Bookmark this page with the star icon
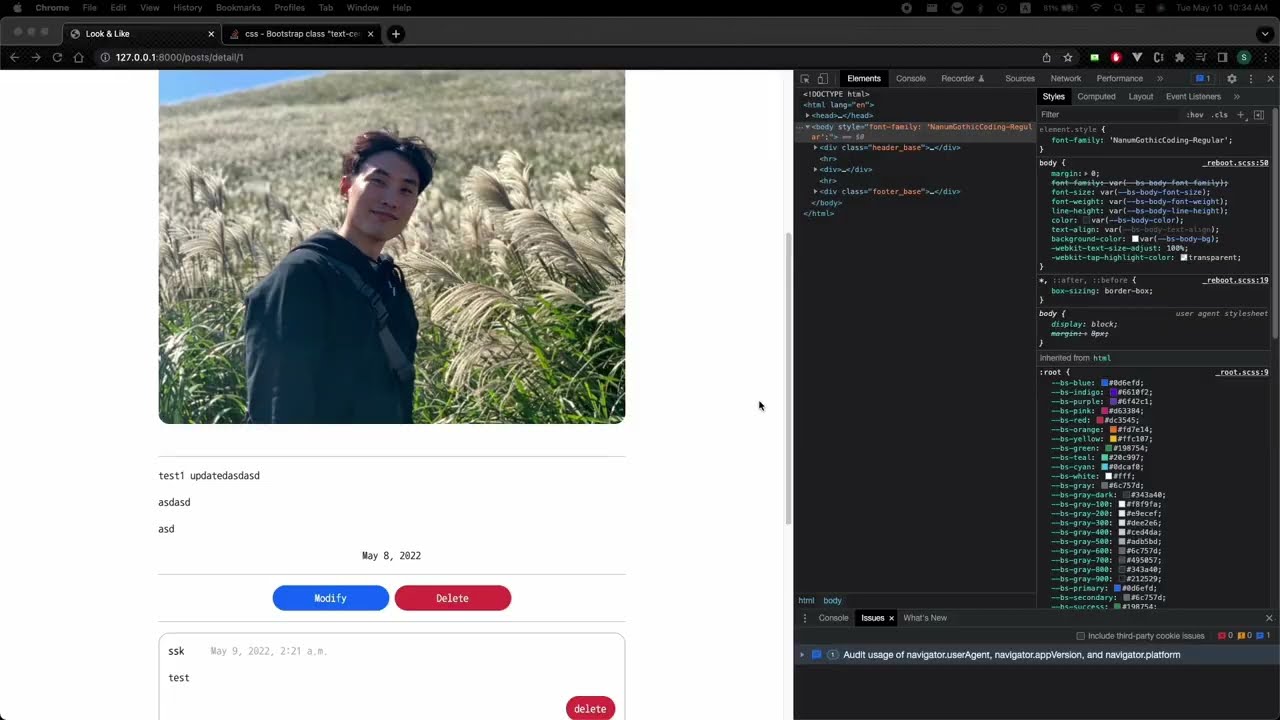 pyautogui.click(x=1068, y=57)
